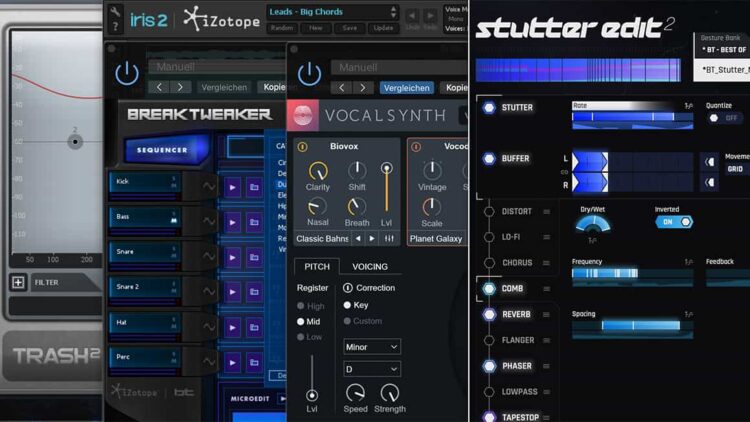Open the BT - BEST OF gesture bank
The height and width of the screenshot is (422, 750).
(723, 50)
